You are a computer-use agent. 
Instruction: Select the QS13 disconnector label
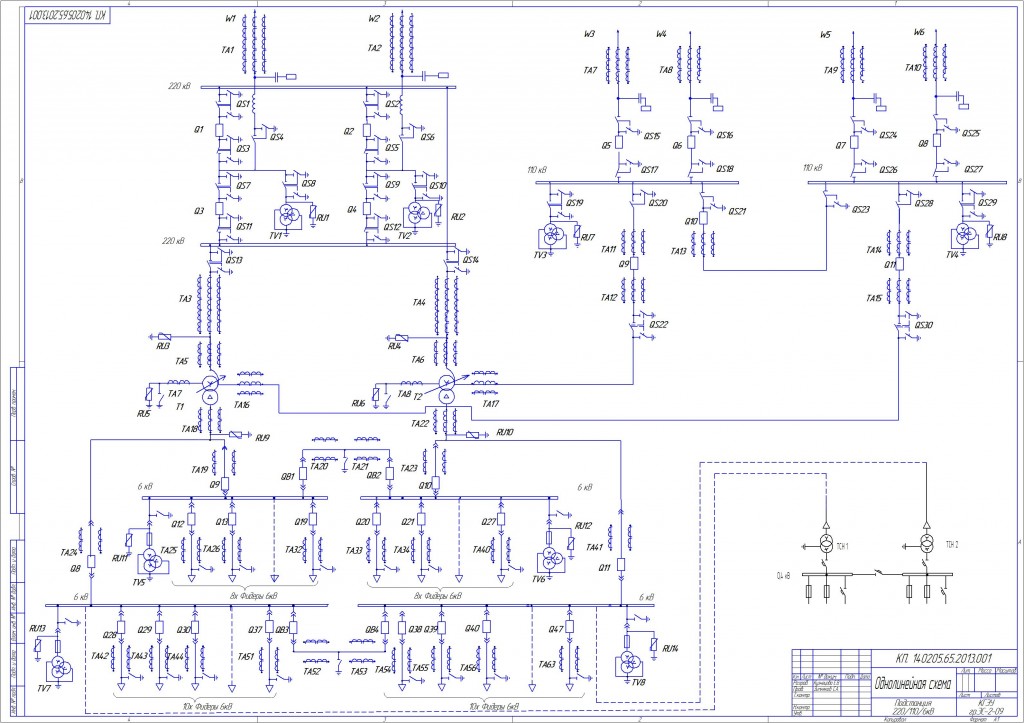pos(234,261)
